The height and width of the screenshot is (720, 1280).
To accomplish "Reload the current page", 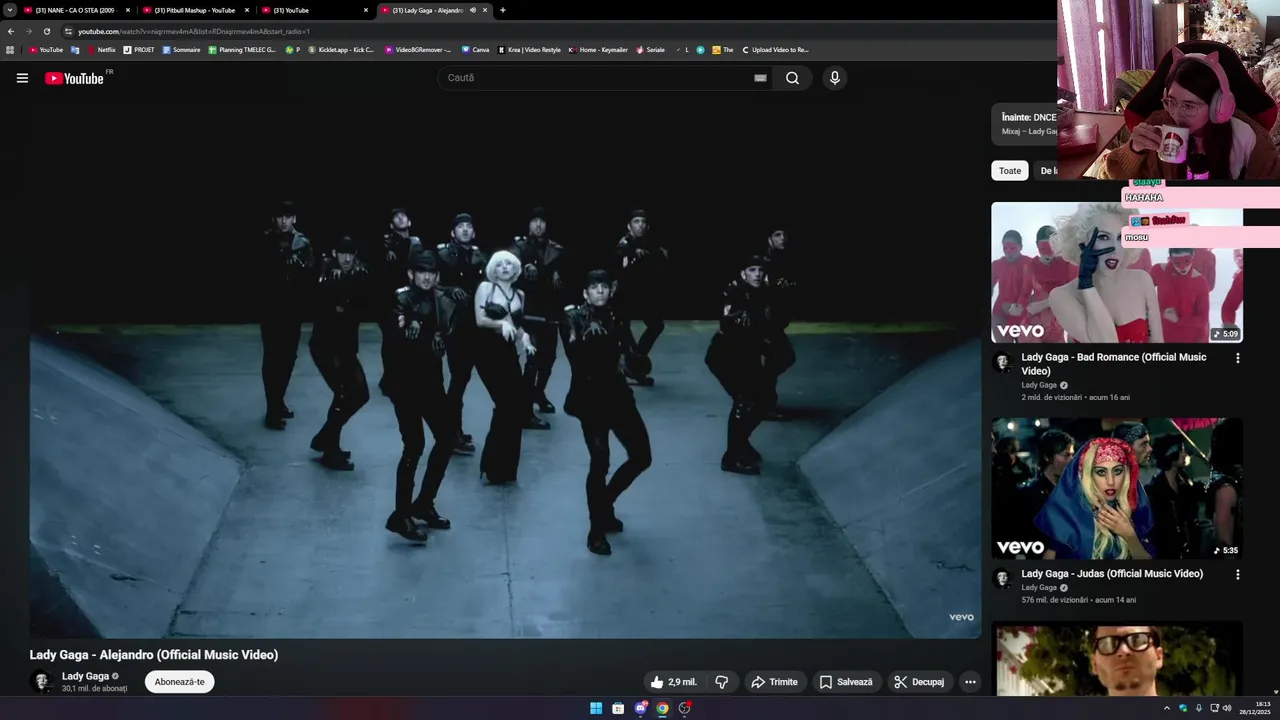I will (47, 31).
